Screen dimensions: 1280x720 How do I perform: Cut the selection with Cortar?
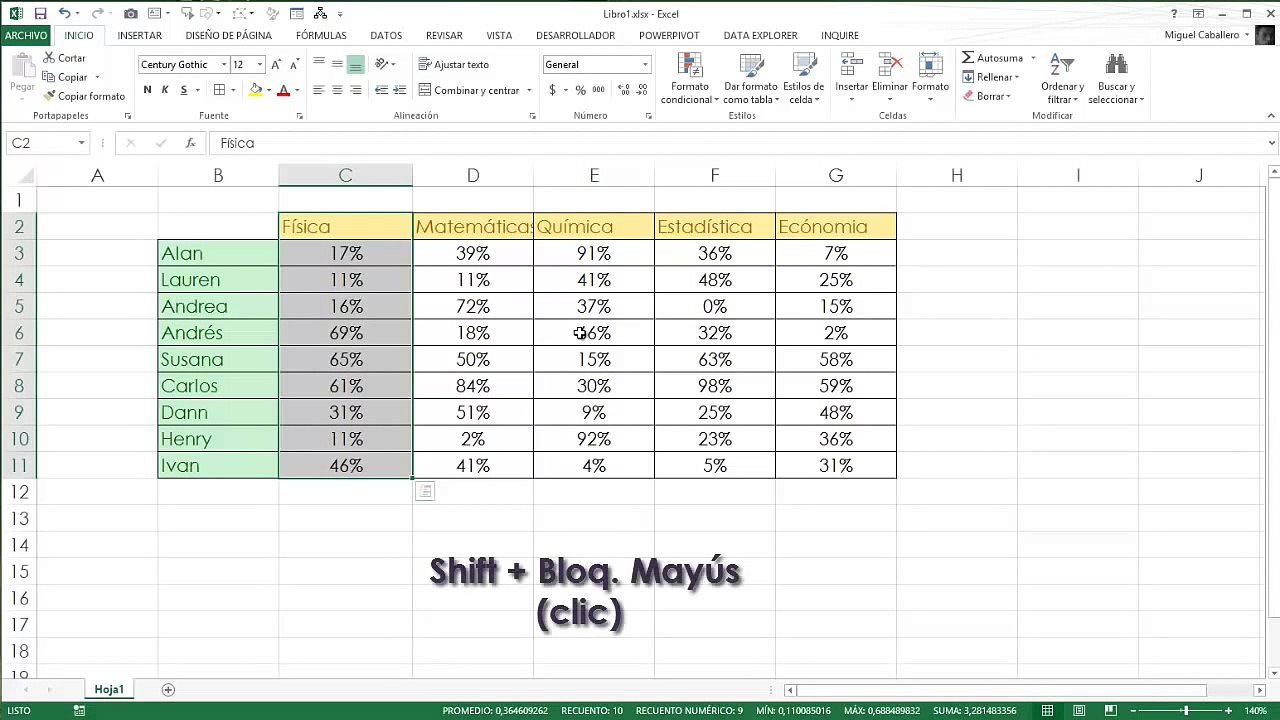[x=64, y=58]
